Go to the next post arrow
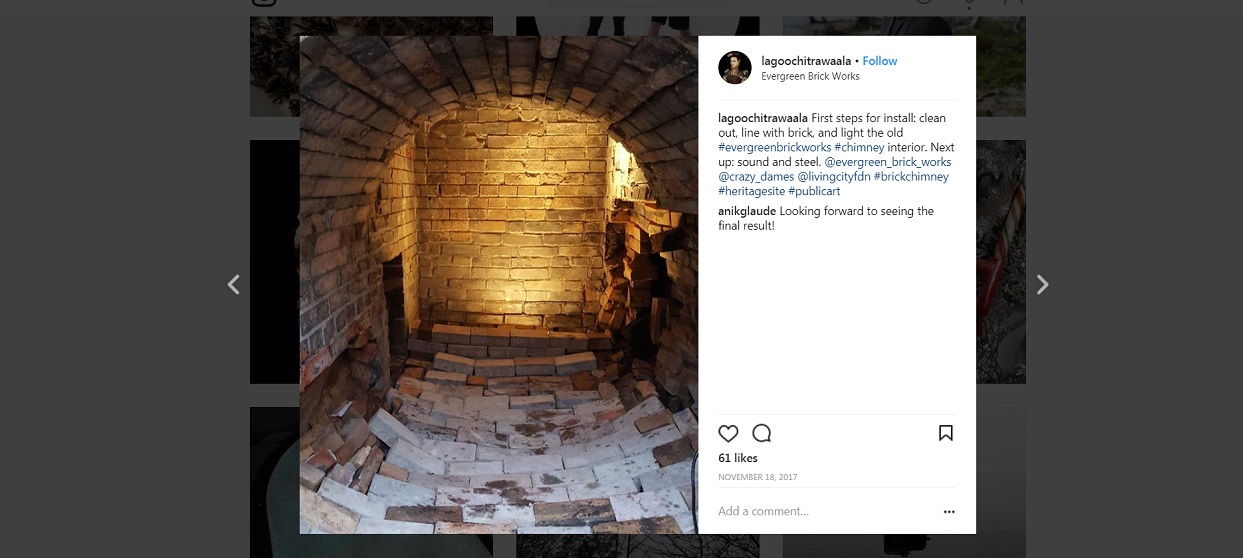The height and width of the screenshot is (558, 1243). pyautogui.click(x=1042, y=284)
